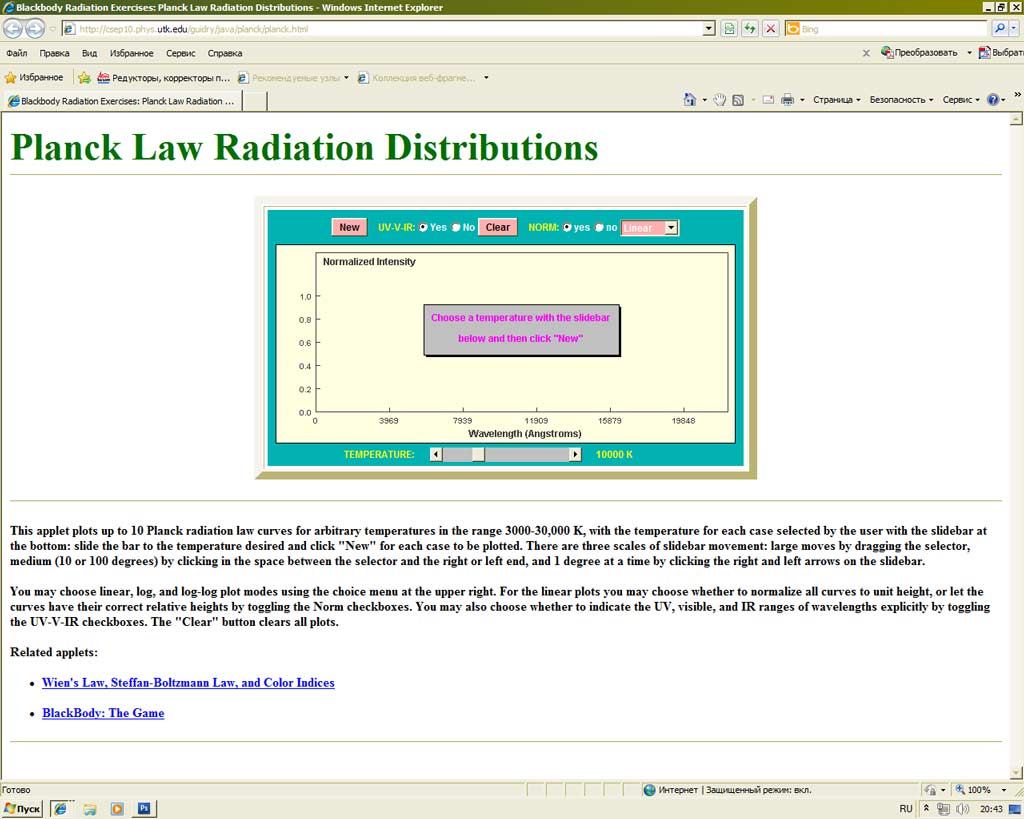Open the Пуск start button
The height and width of the screenshot is (819, 1024).
22,809
